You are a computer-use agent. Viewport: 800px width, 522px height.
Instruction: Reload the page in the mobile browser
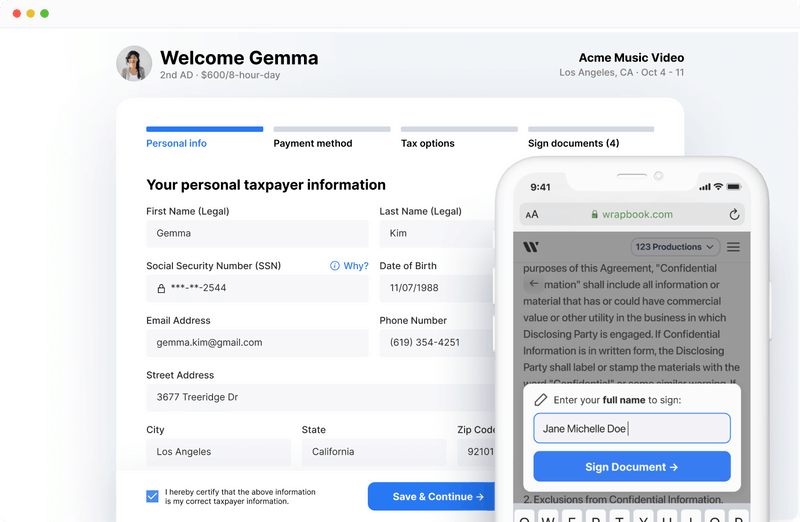click(734, 214)
